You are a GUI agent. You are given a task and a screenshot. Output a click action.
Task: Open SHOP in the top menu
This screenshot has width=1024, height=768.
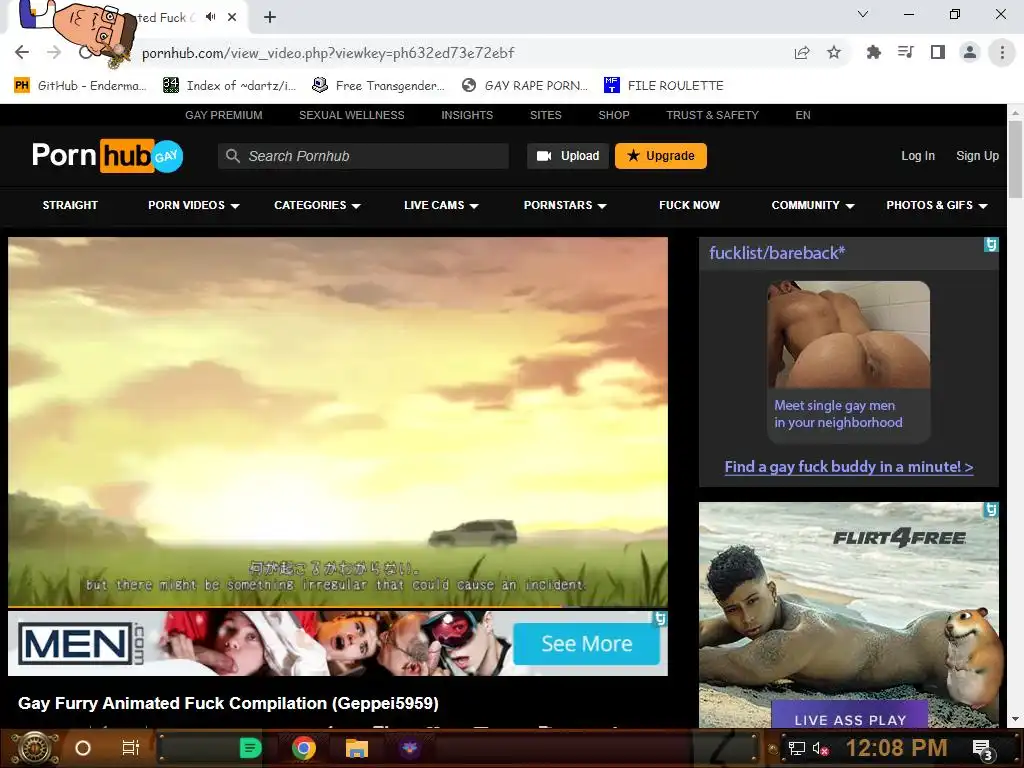click(x=614, y=115)
